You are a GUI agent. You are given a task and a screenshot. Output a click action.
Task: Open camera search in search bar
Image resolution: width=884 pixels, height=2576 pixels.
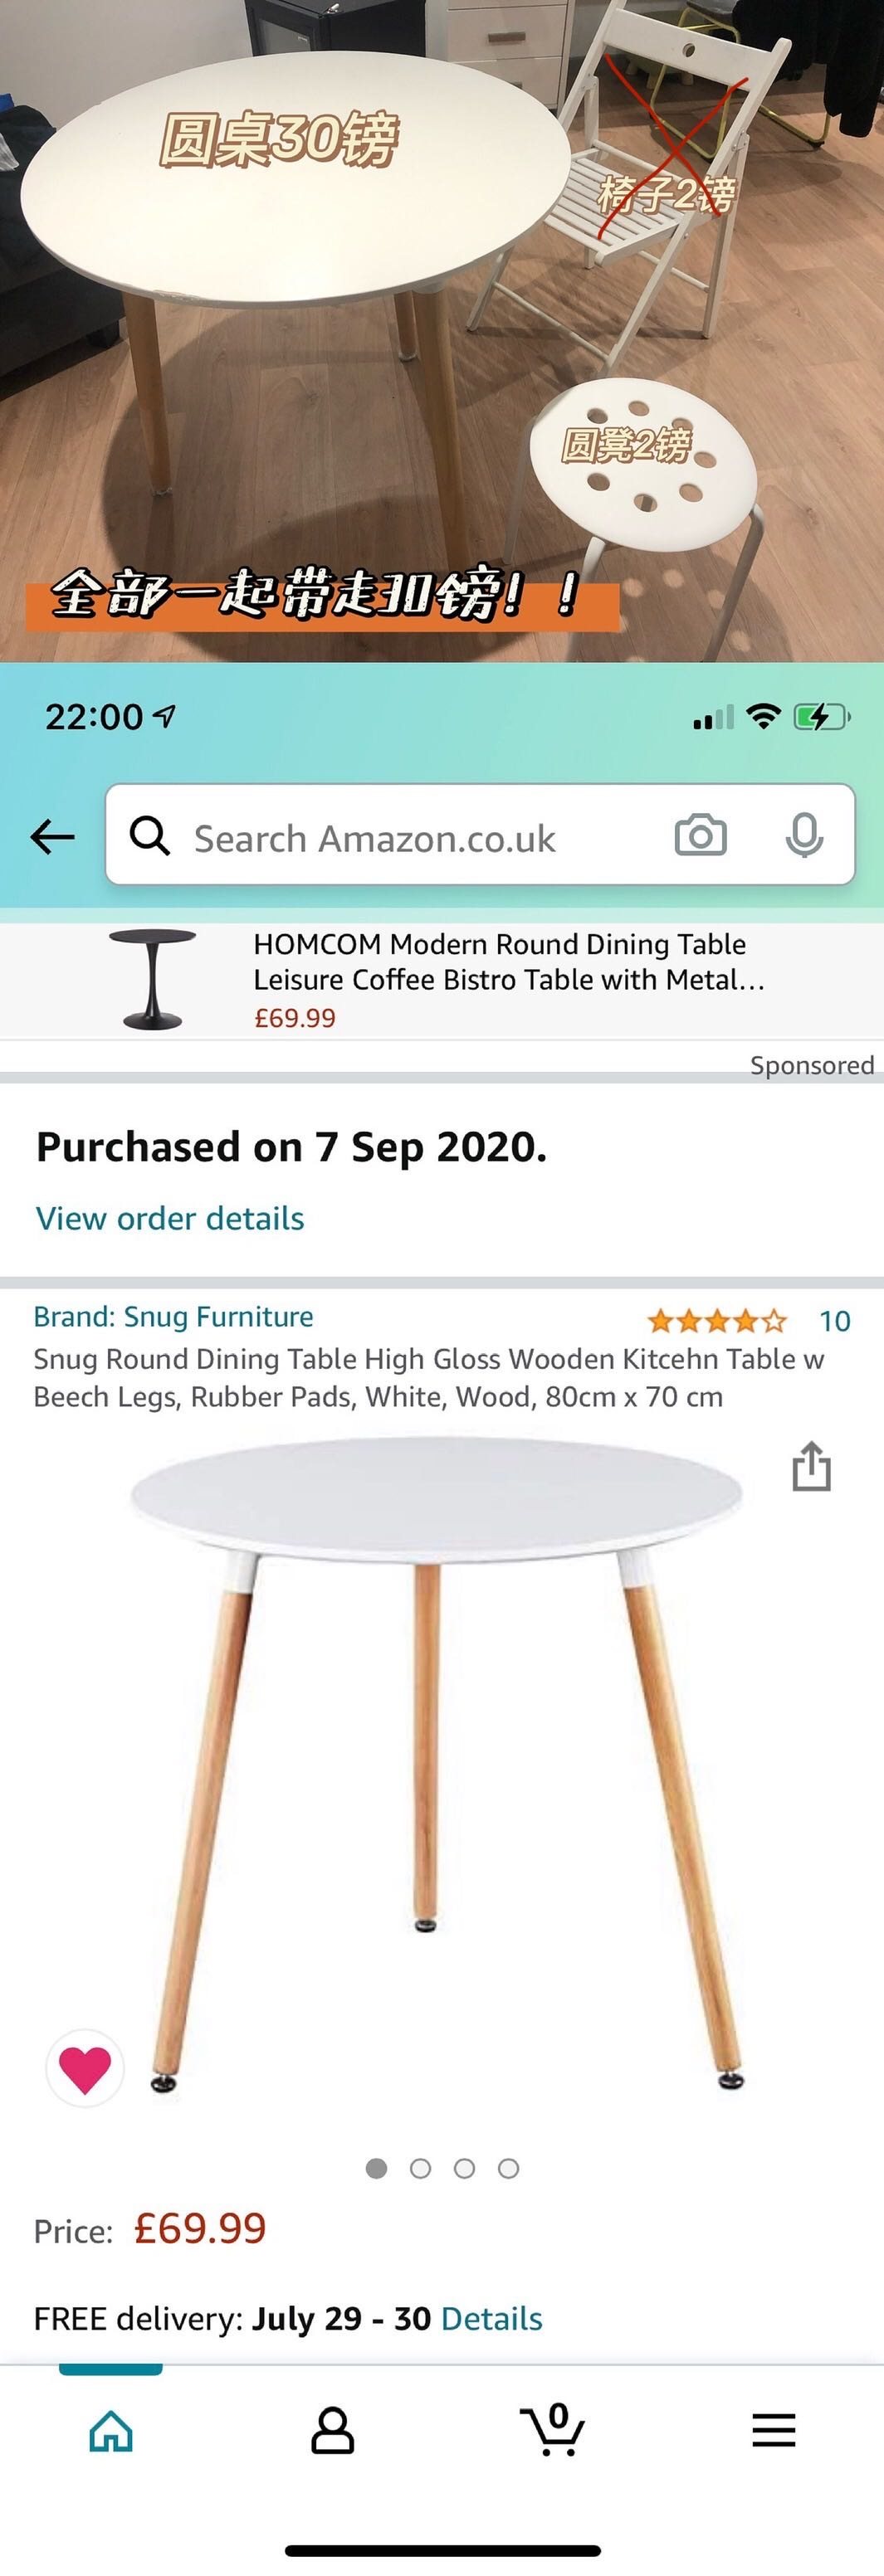(x=700, y=835)
